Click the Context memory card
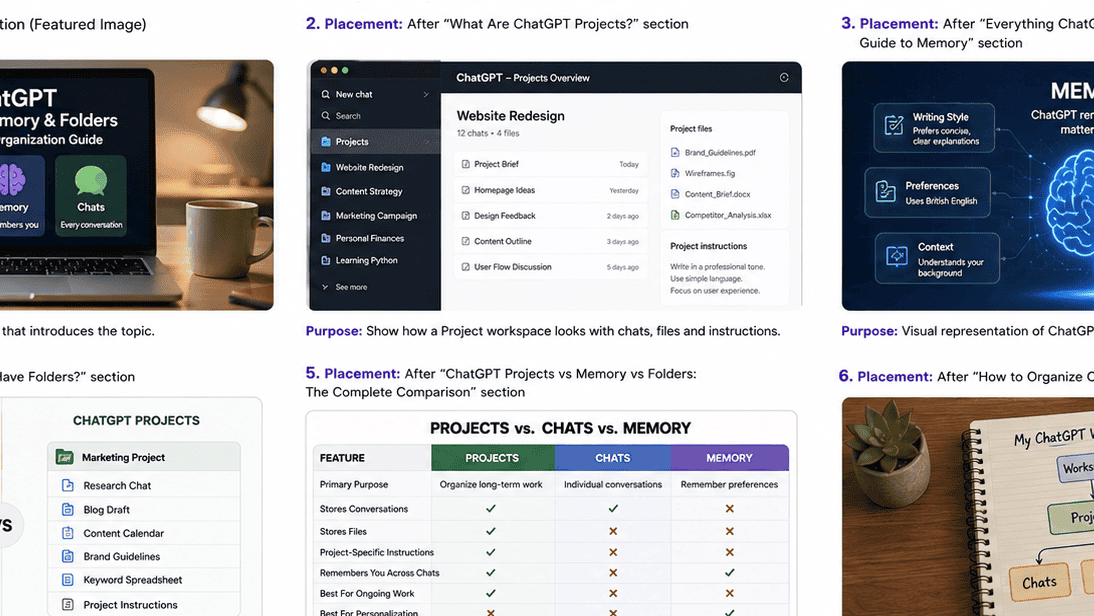This screenshot has width=1094, height=616. pyautogui.click(x=937, y=258)
